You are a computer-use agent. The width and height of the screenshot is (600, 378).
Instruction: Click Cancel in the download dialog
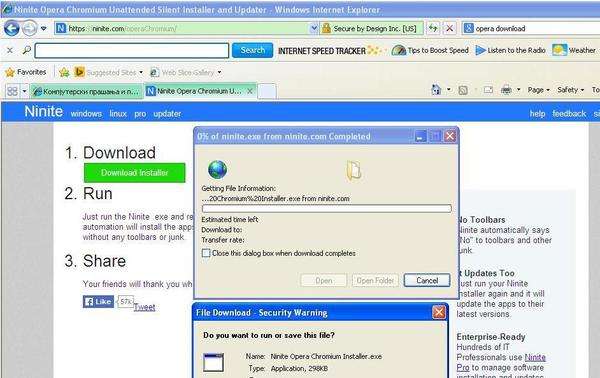427,280
